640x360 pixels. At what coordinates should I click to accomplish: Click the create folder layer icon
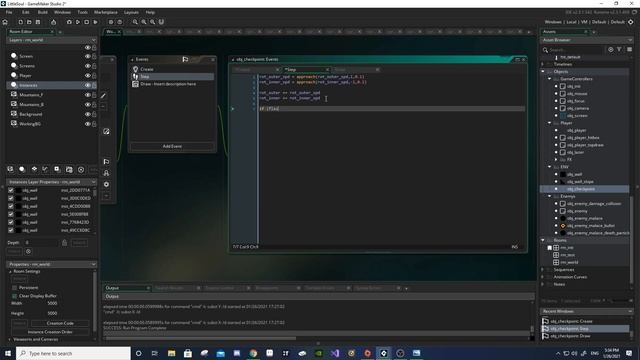click(x=69, y=169)
